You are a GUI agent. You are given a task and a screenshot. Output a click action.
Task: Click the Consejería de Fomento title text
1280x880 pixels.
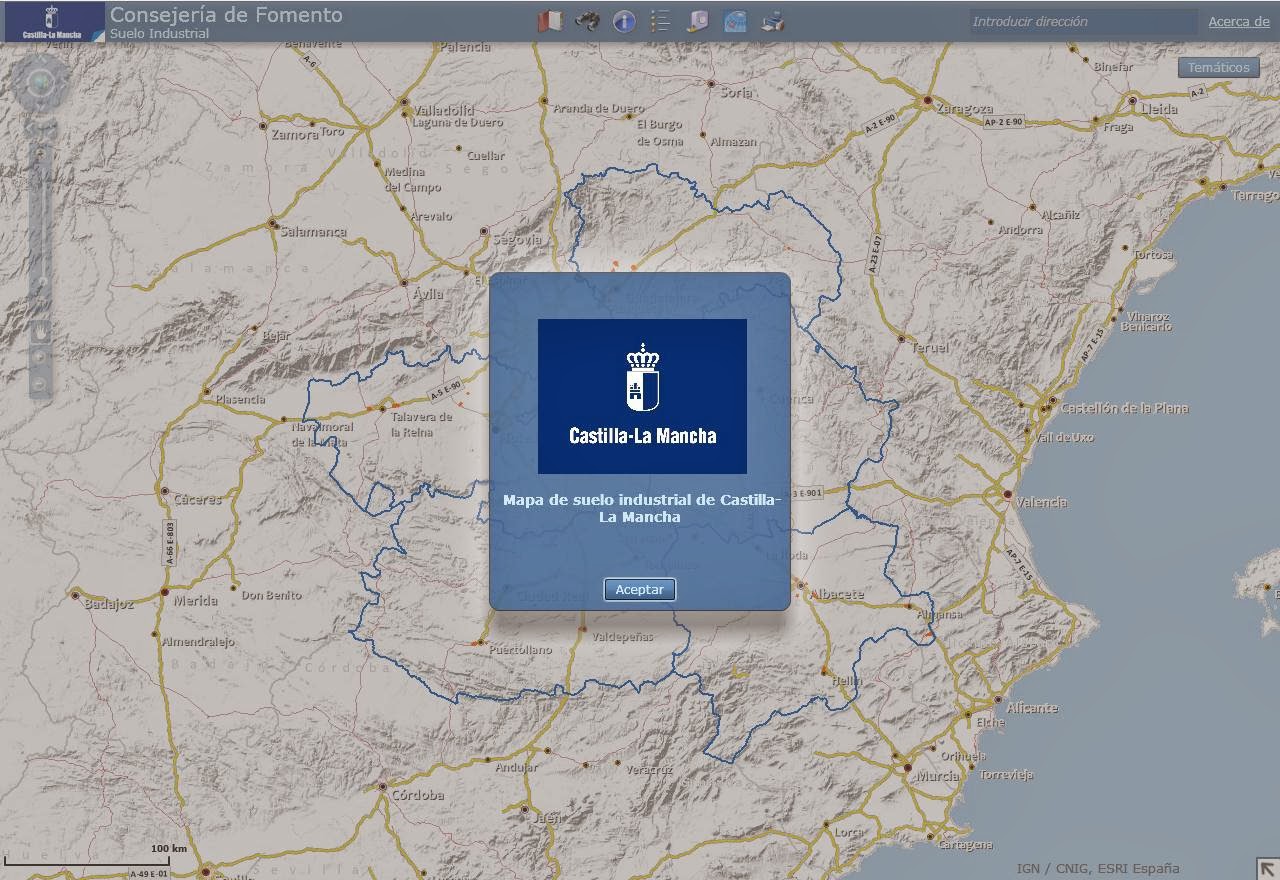[227, 14]
